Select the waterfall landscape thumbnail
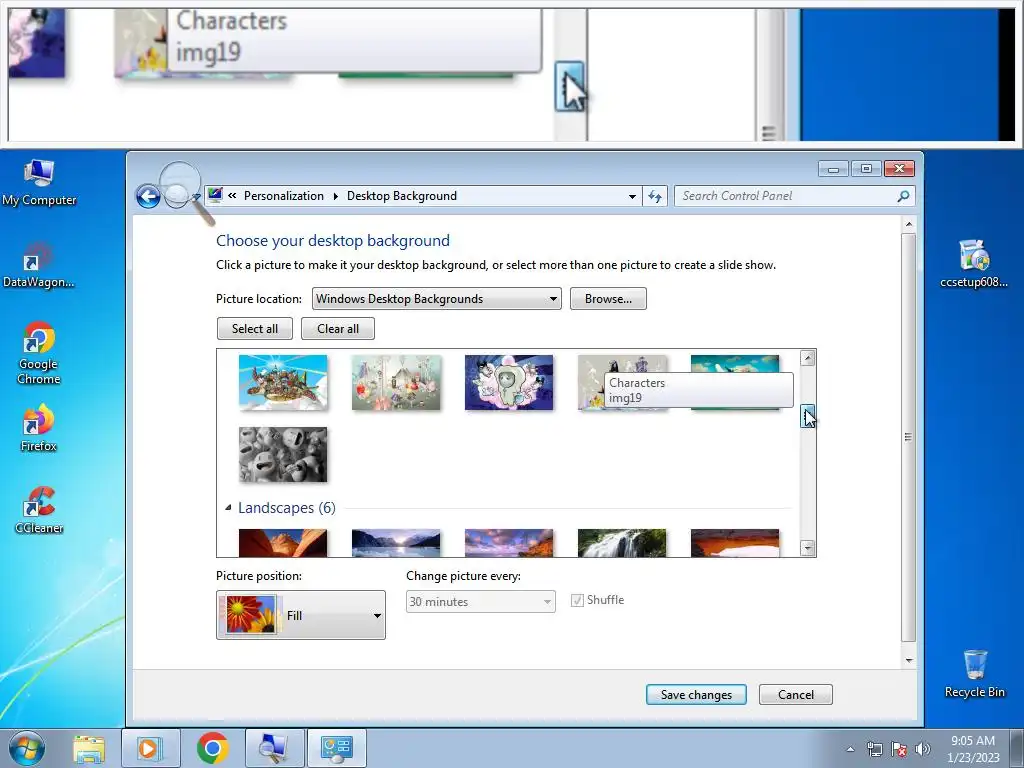This screenshot has height=768, width=1024. pyautogui.click(x=622, y=543)
